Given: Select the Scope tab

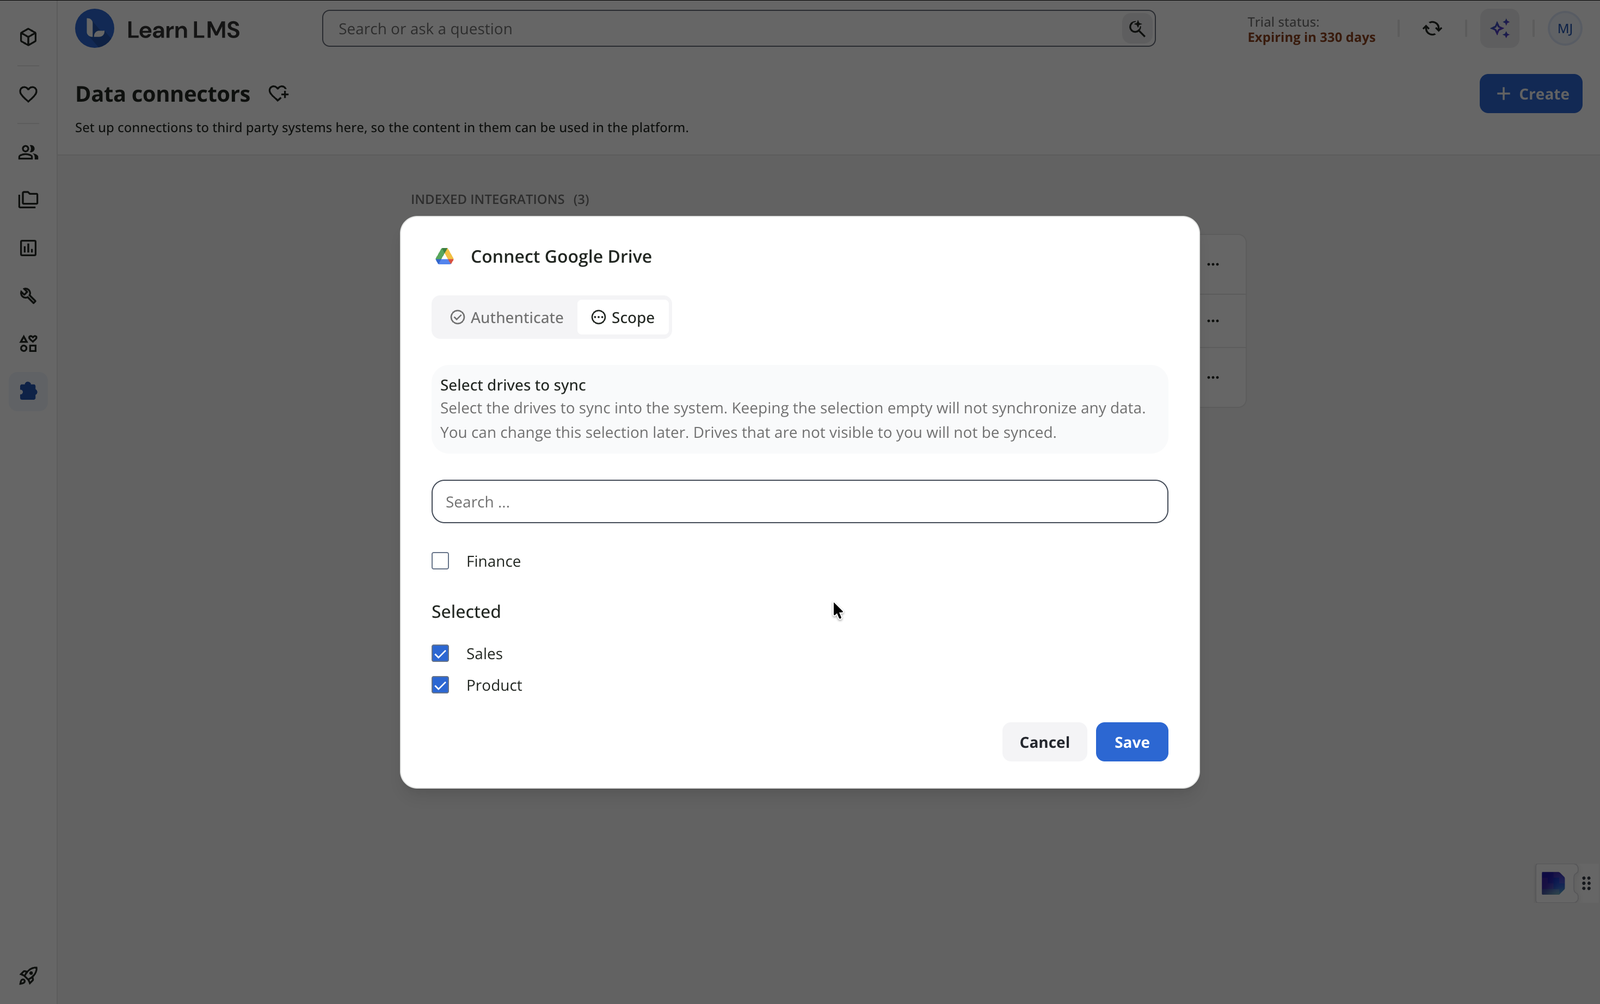Looking at the screenshot, I should tap(622, 317).
